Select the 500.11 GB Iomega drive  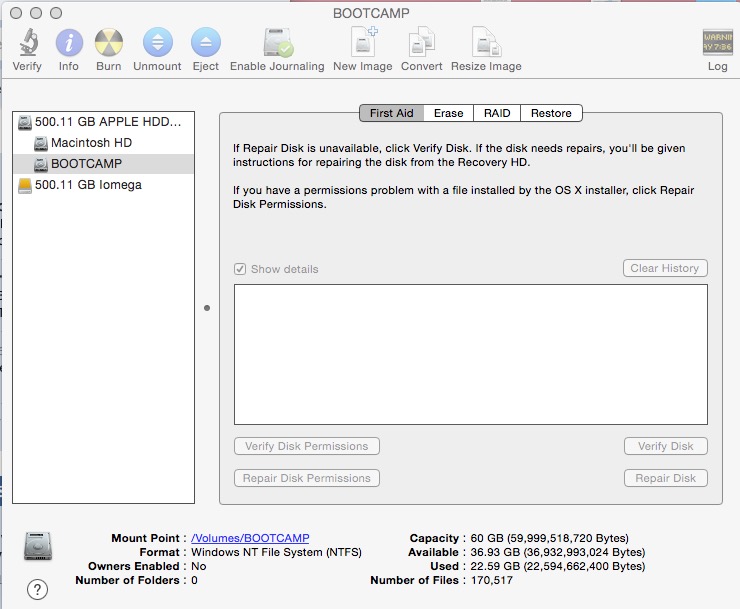(103, 185)
